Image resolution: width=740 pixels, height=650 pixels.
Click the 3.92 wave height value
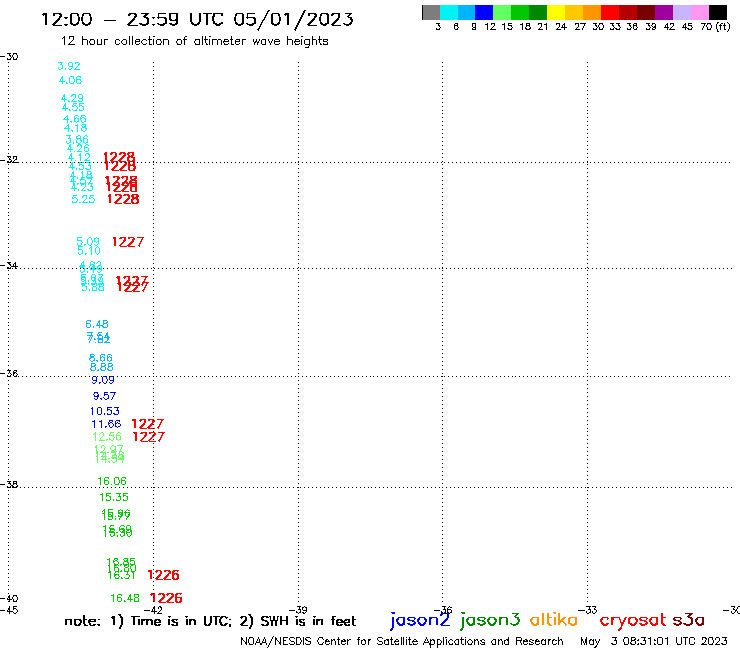click(x=69, y=66)
